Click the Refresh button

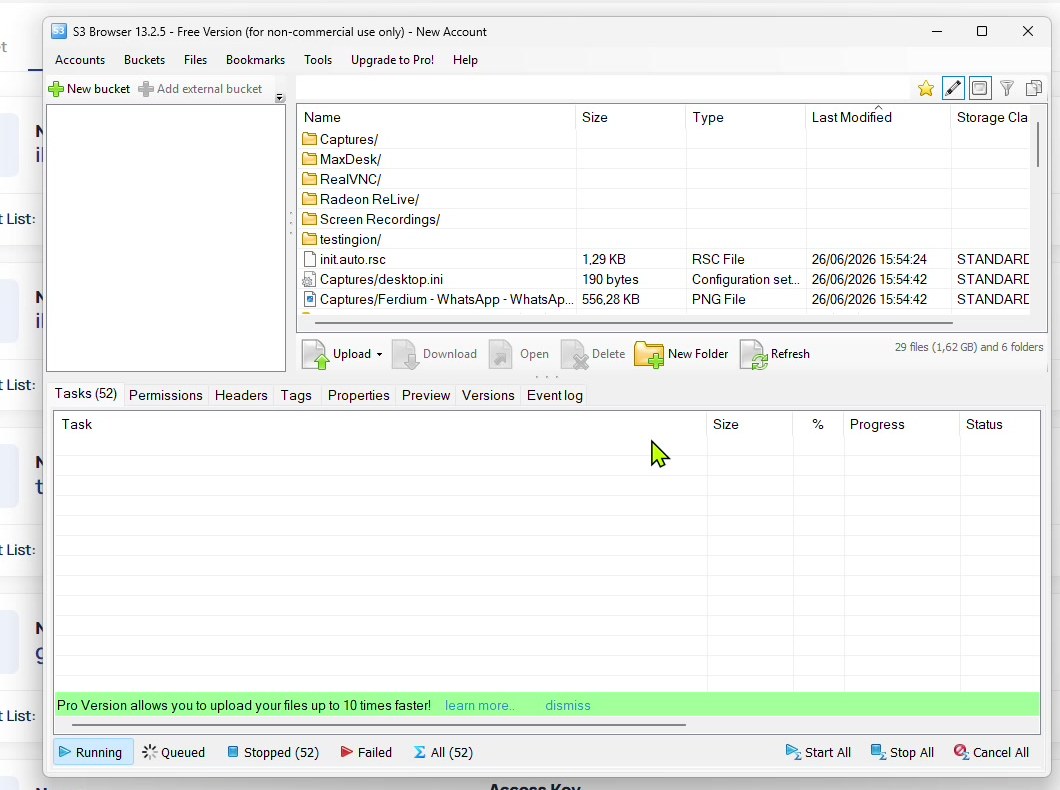[x=775, y=354]
